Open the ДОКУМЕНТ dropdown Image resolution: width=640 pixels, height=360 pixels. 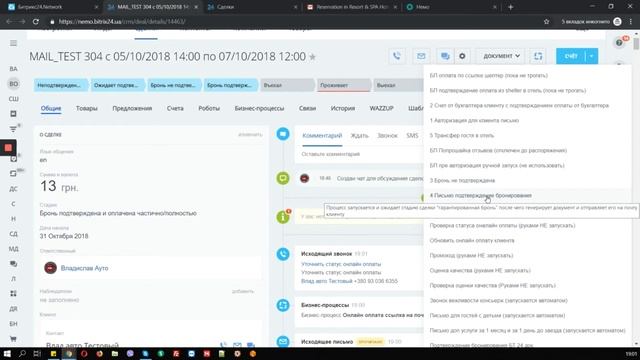click(501, 56)
